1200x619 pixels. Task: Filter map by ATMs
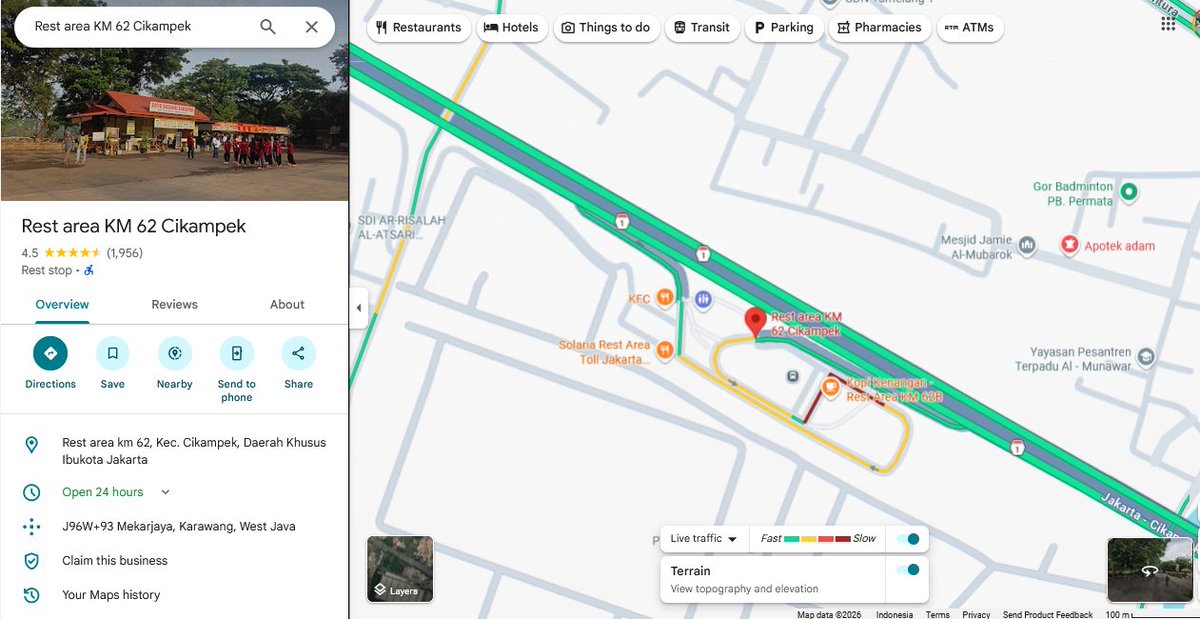pos(969,28)
